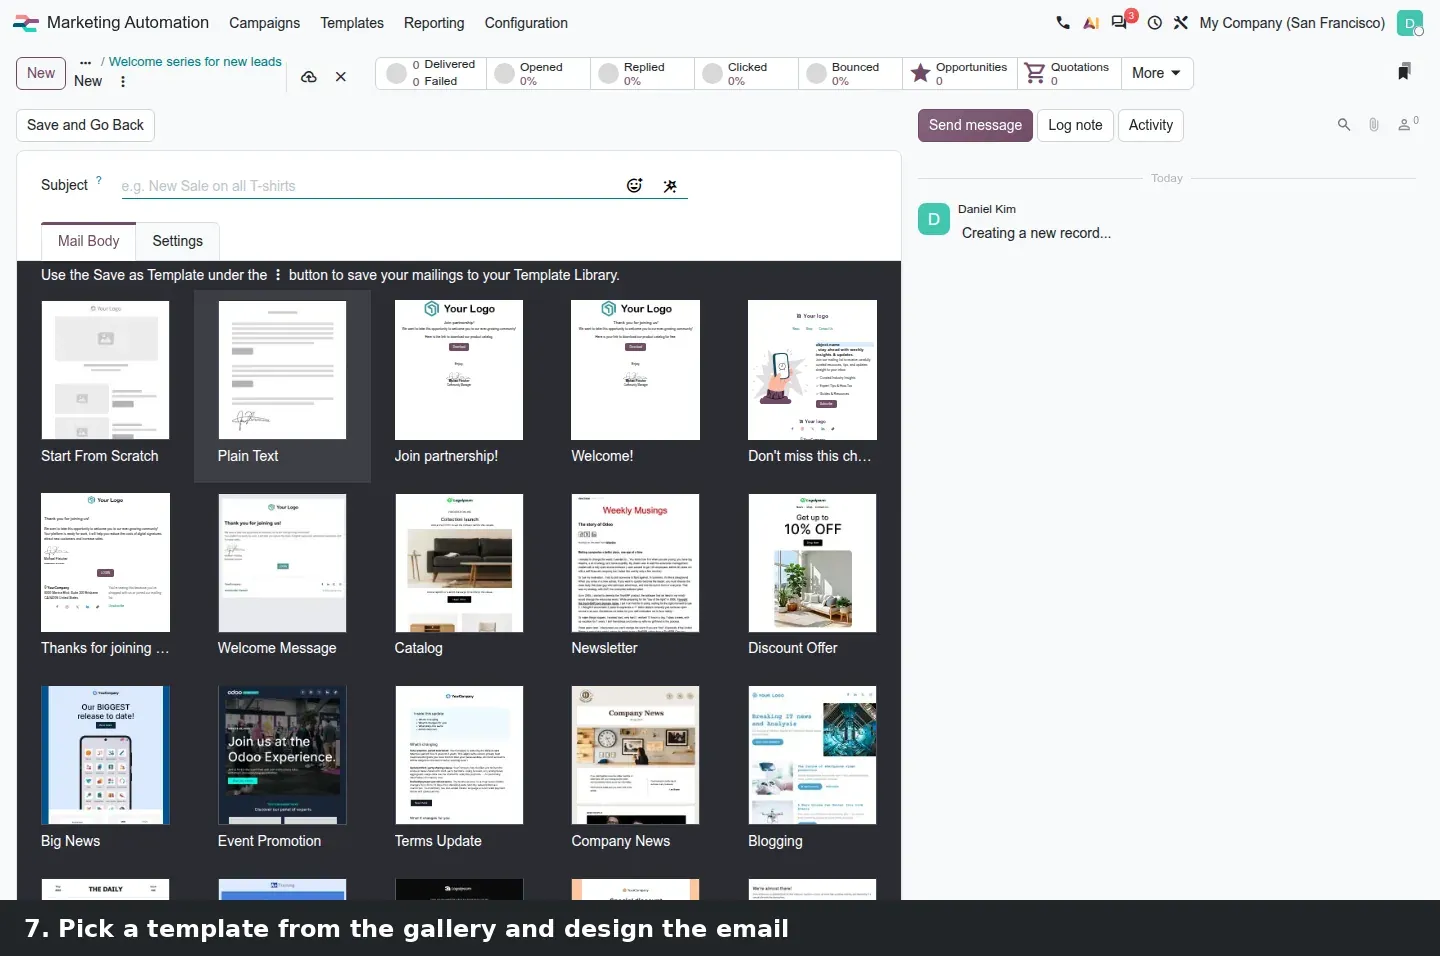
Task: Open the Replied stat button
Action: coord(642,73)
